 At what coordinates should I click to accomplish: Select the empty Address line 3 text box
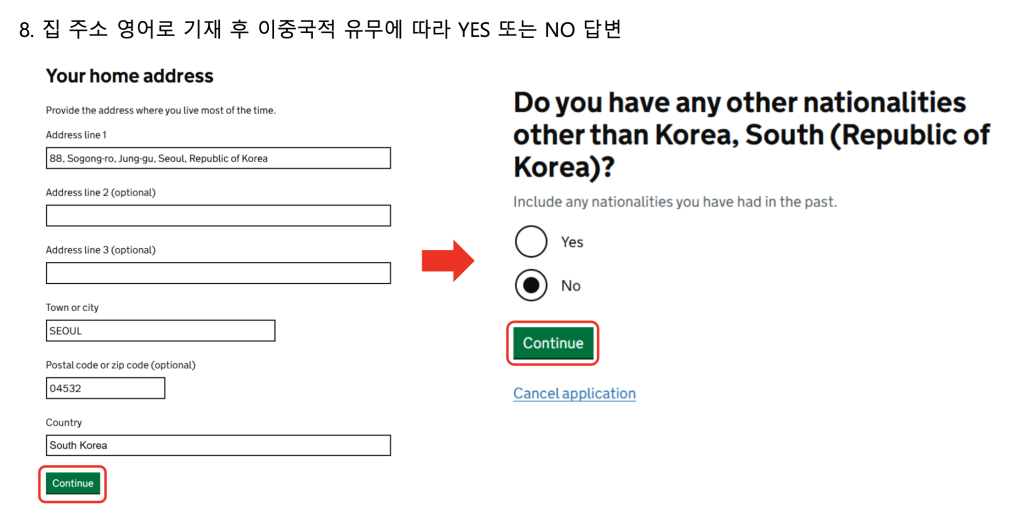(218, 273)
